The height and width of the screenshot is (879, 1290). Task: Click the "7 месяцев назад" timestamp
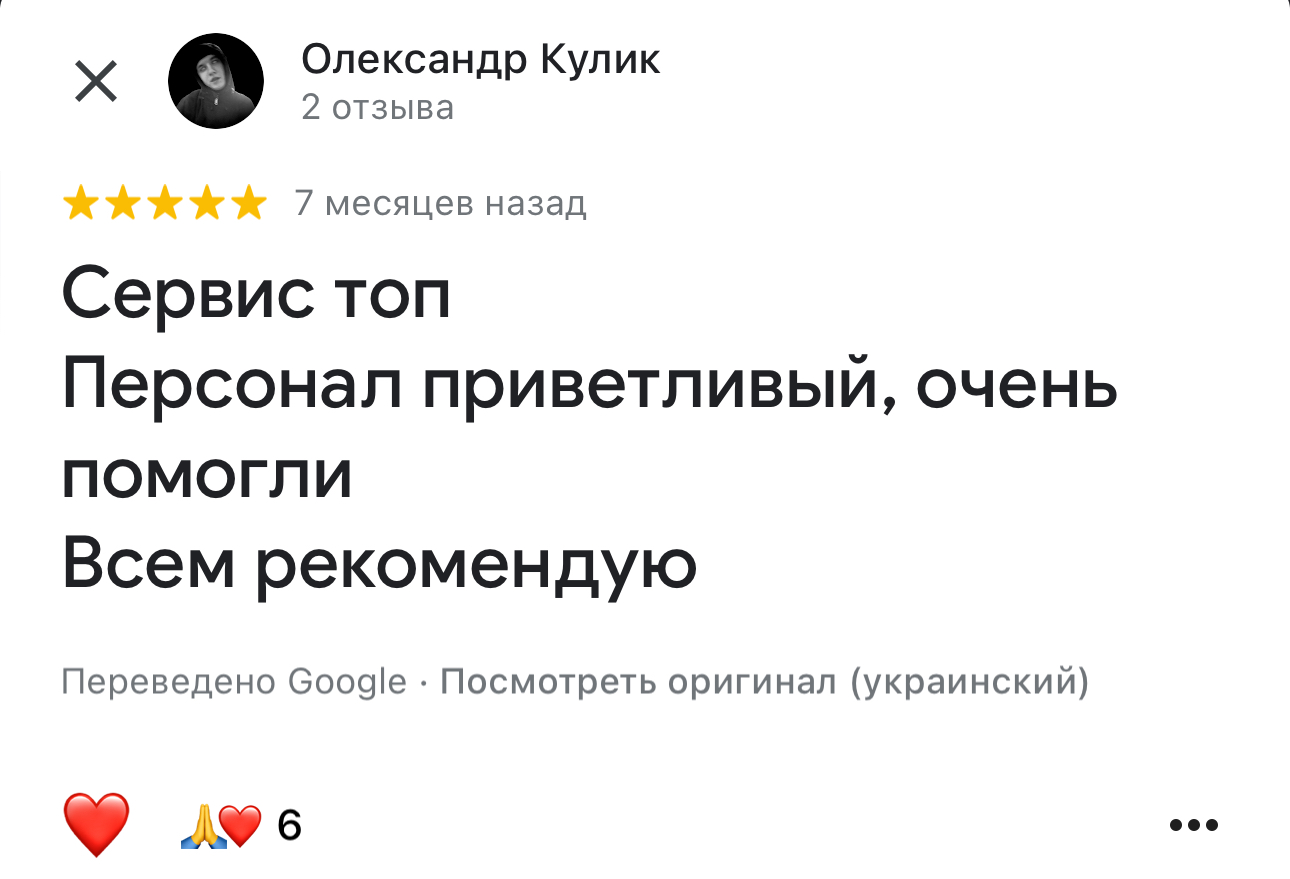tap(440, 204)
